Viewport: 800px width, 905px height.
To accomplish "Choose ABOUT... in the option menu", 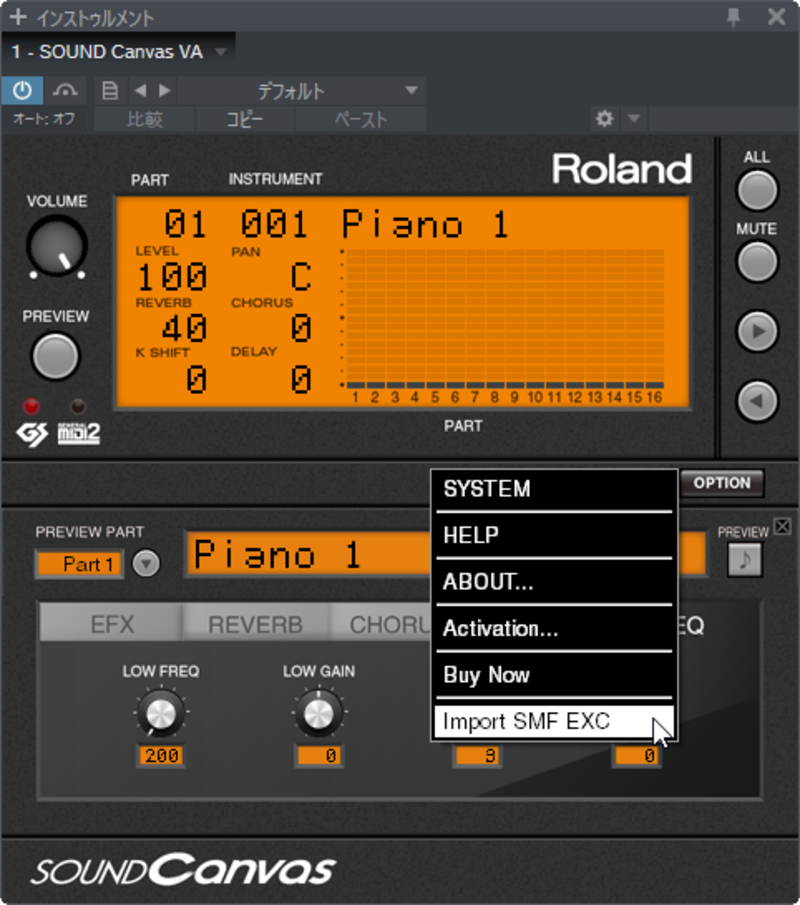I will click(554, 582).
